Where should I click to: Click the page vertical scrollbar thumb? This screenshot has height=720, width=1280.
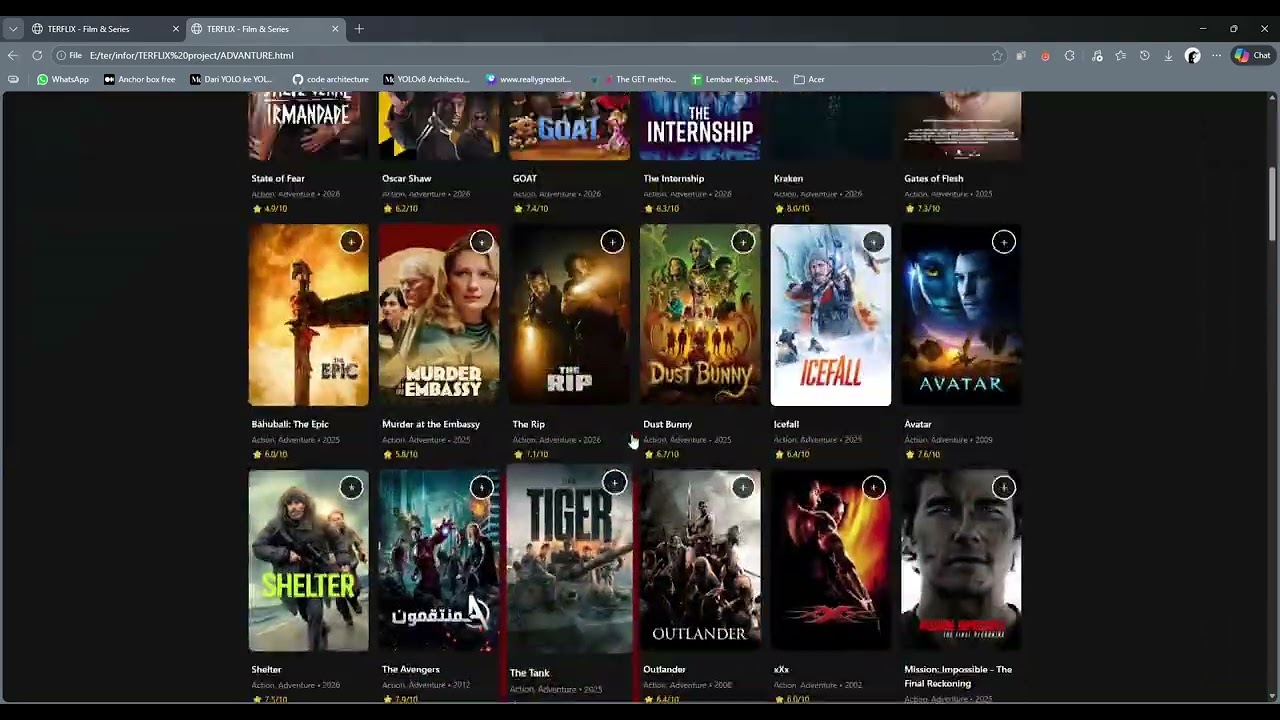coord(1273,205)
